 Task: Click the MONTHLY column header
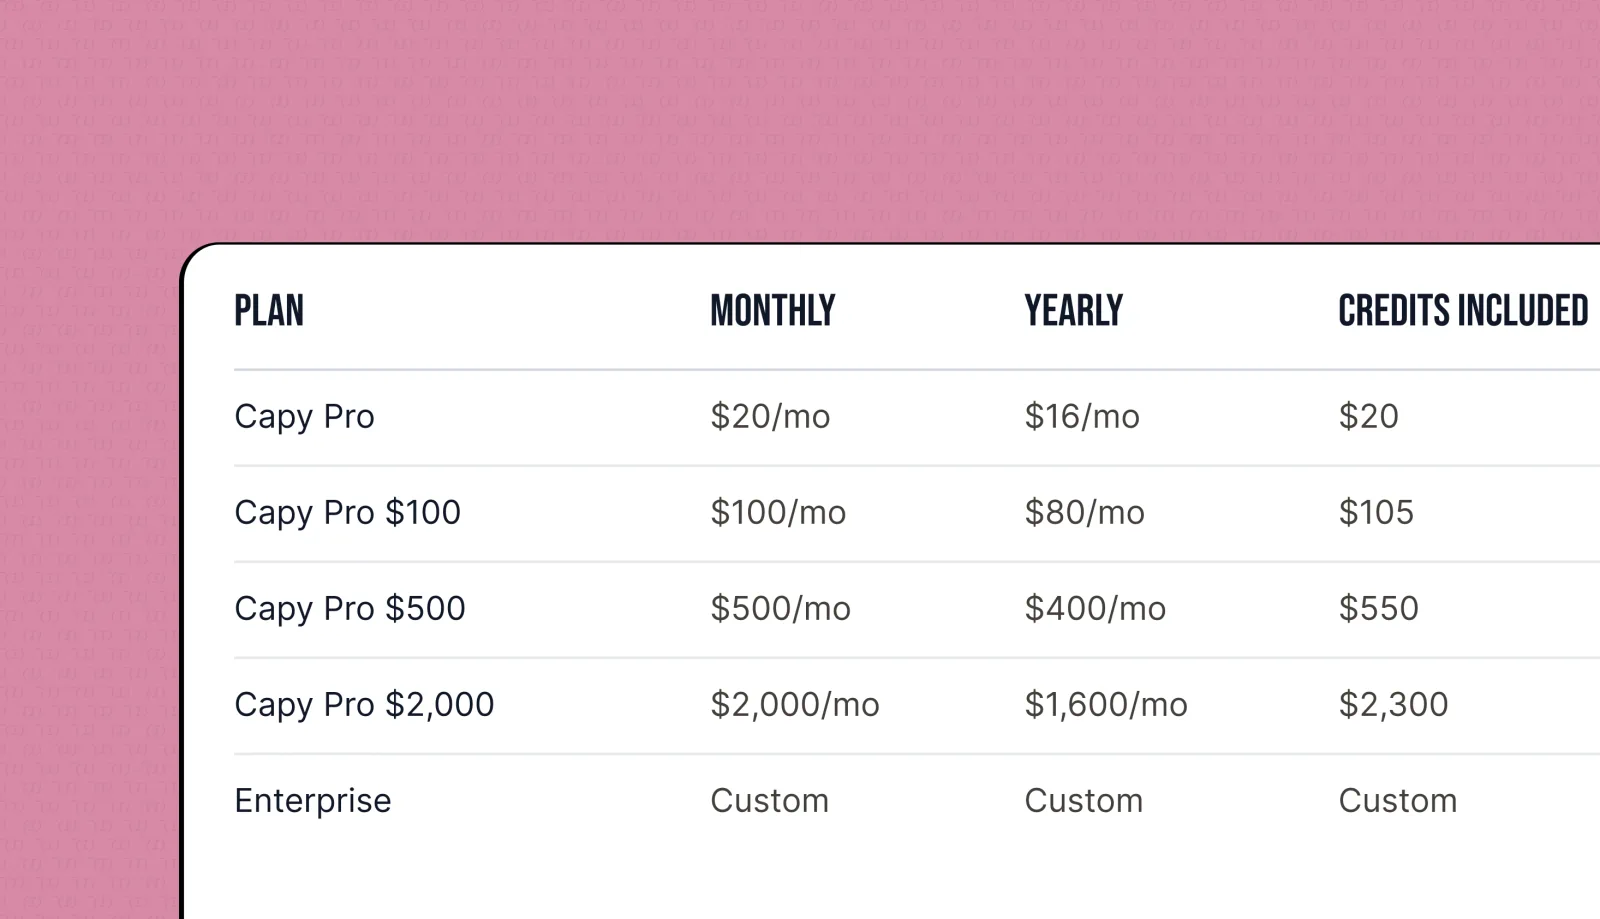[x=773, y=311]
